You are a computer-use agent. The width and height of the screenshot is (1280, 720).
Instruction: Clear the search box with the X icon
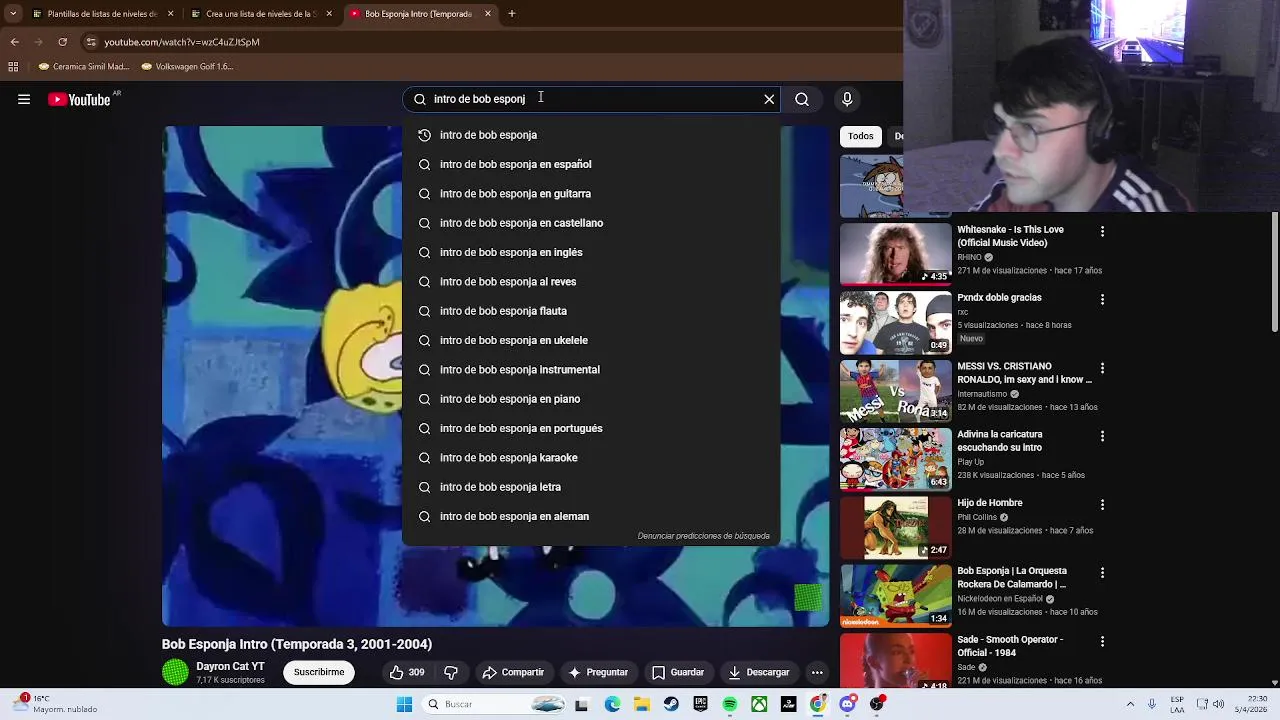[769, 99]
